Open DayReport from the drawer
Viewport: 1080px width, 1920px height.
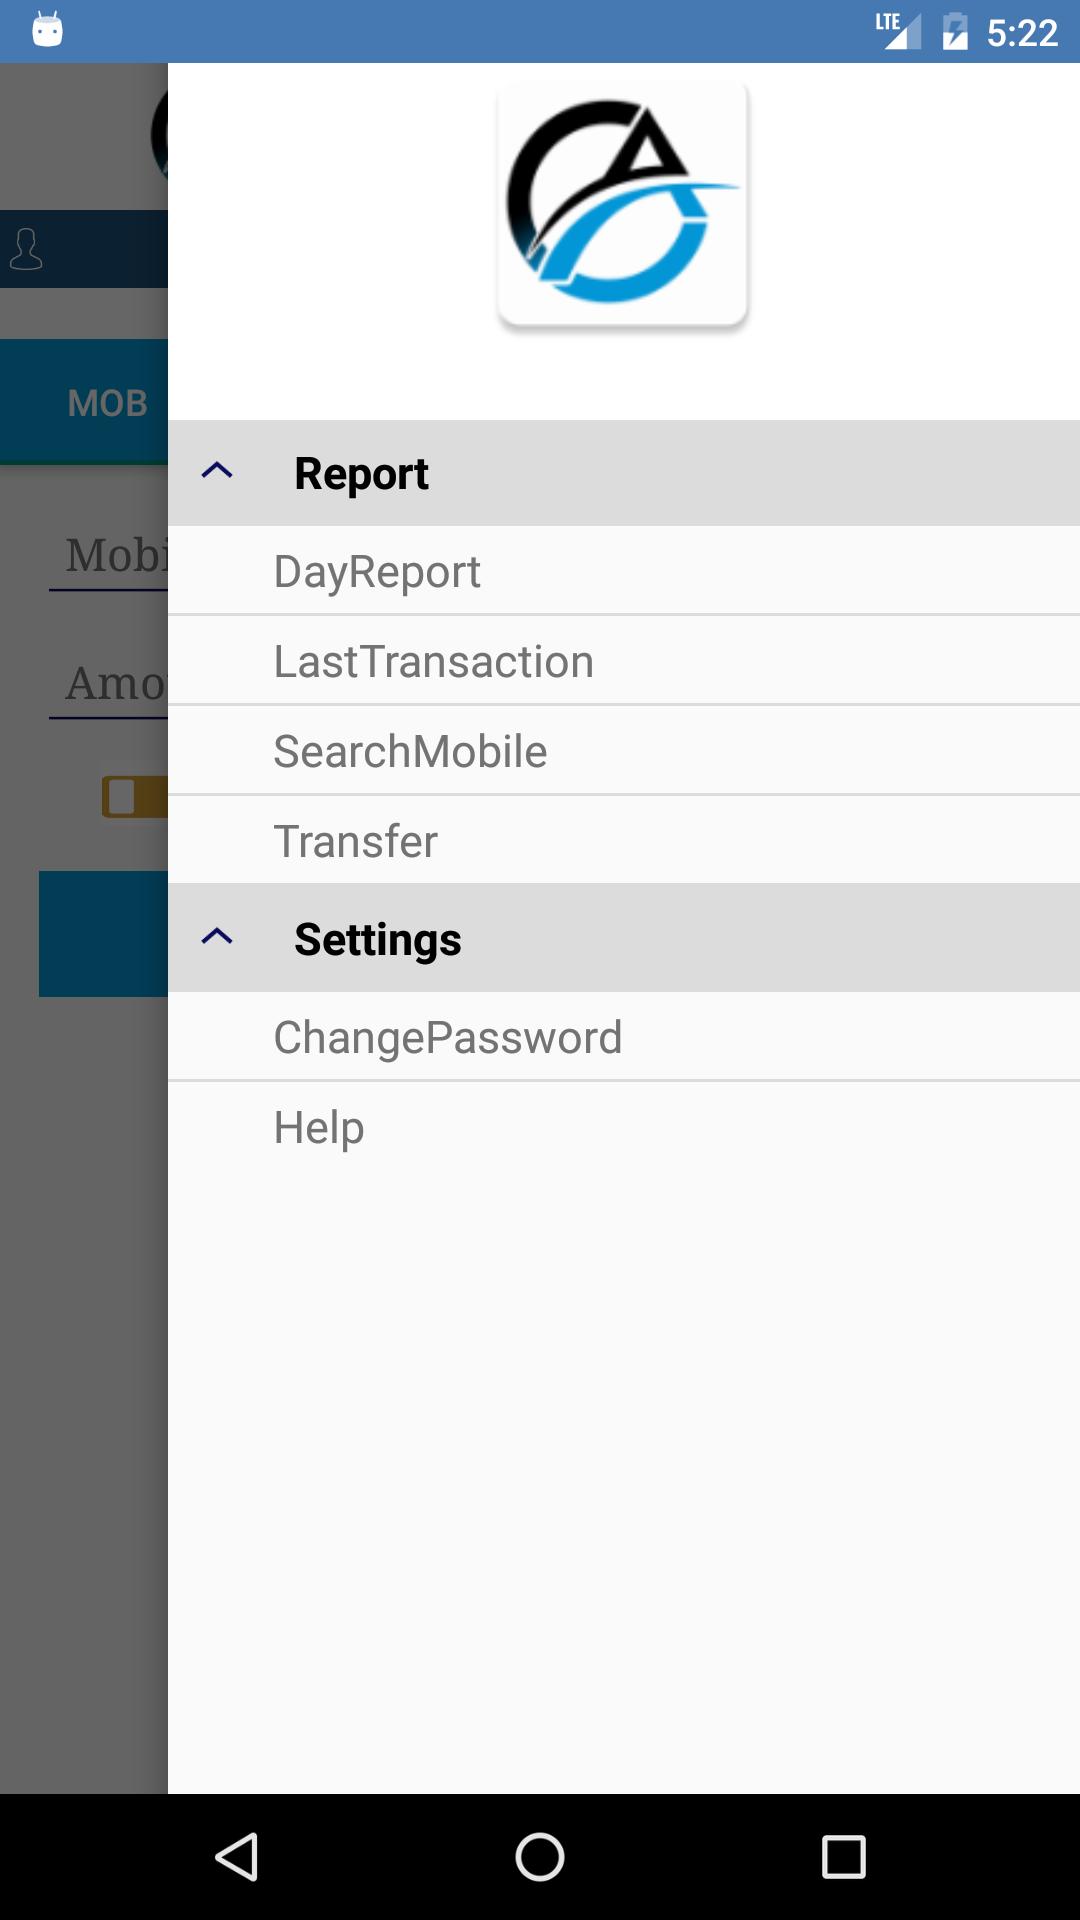click(x=377, y=572)
